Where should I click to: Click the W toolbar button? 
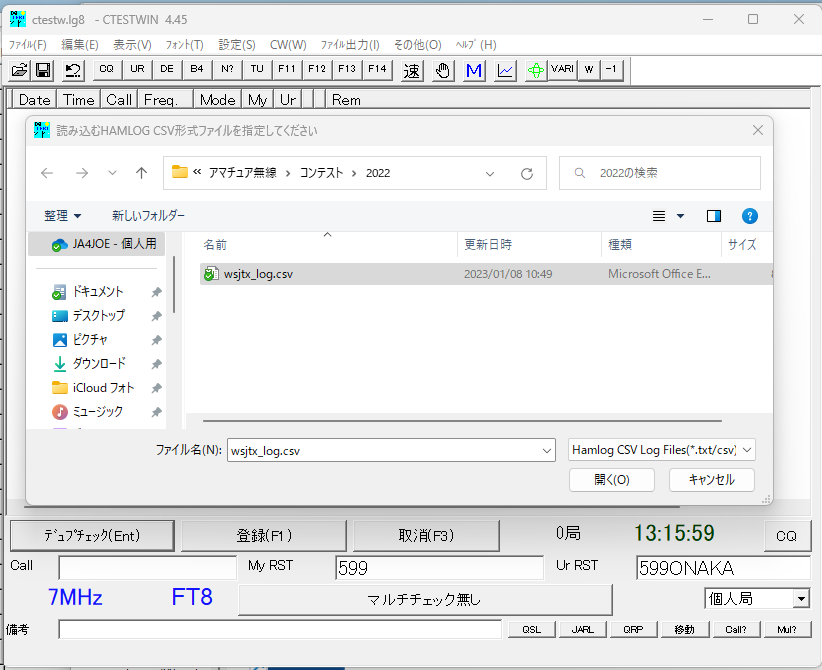coord(589,70)
